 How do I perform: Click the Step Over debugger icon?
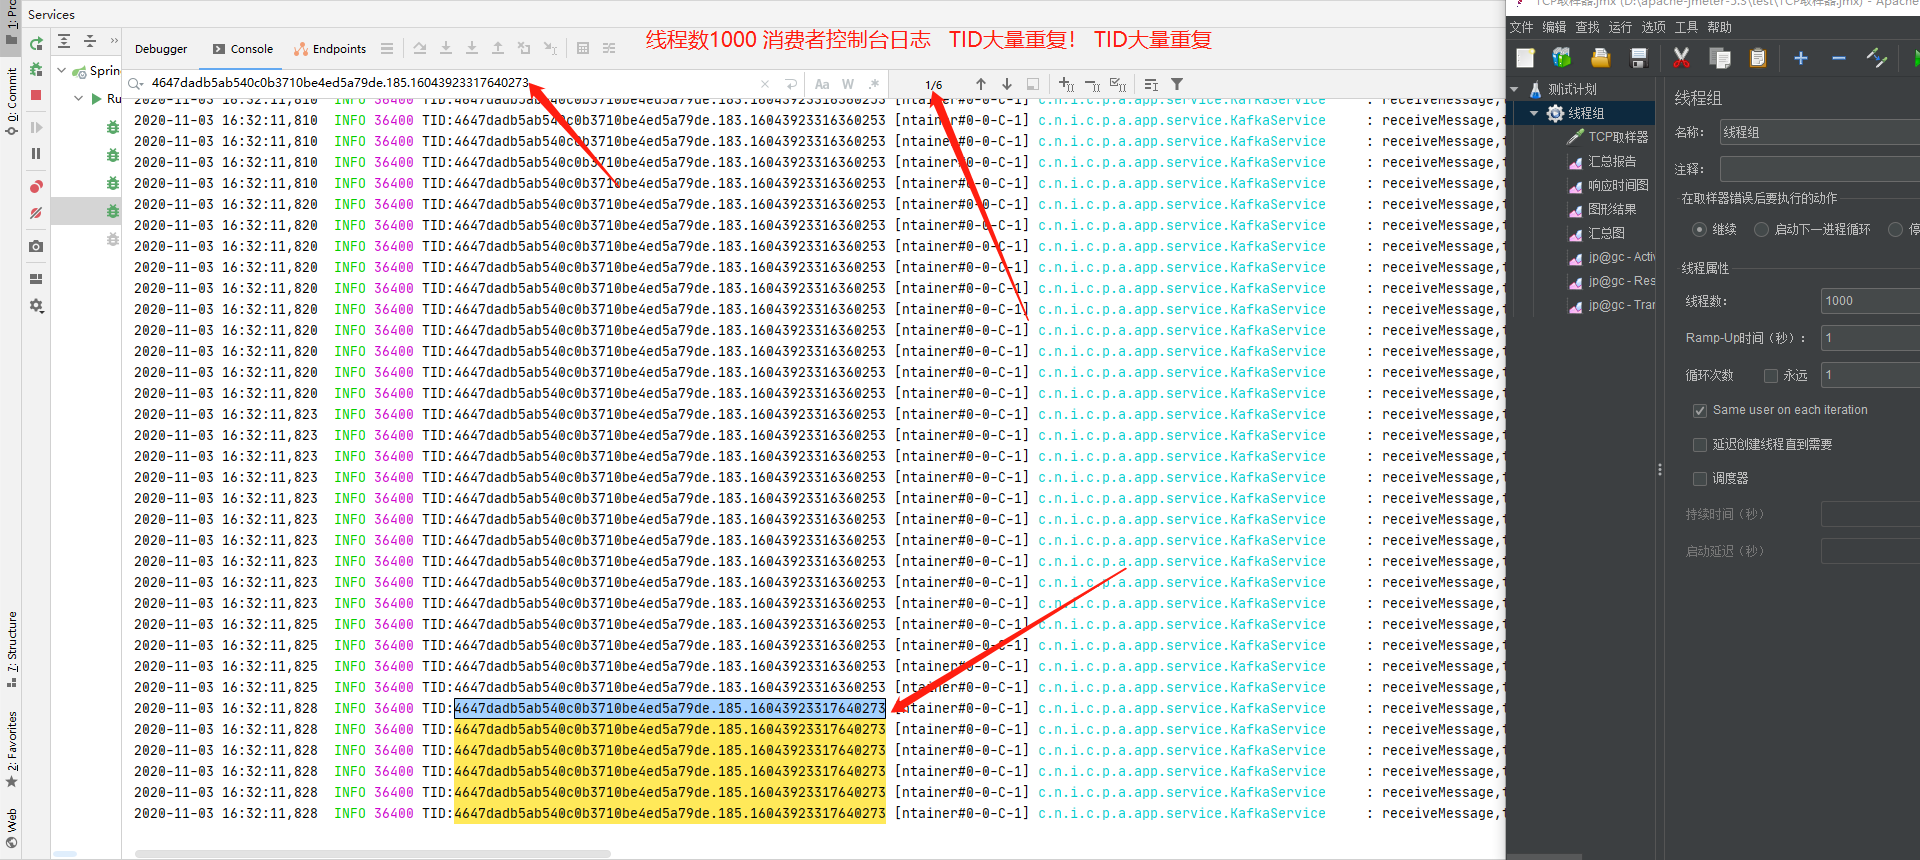[x=420, y=48]
